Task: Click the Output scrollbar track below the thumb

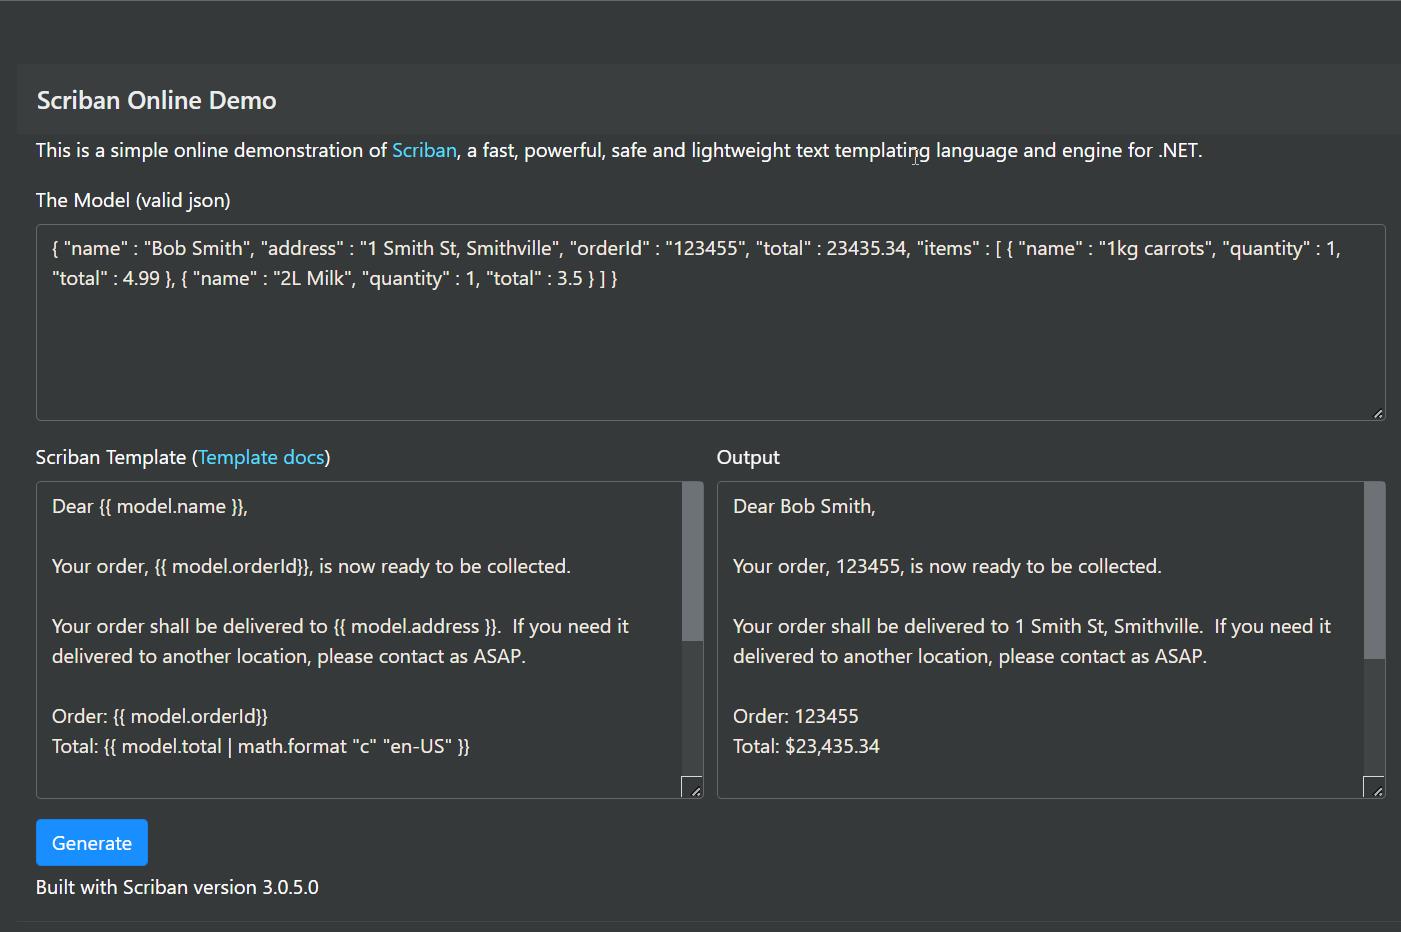Action: point(1374,715)
